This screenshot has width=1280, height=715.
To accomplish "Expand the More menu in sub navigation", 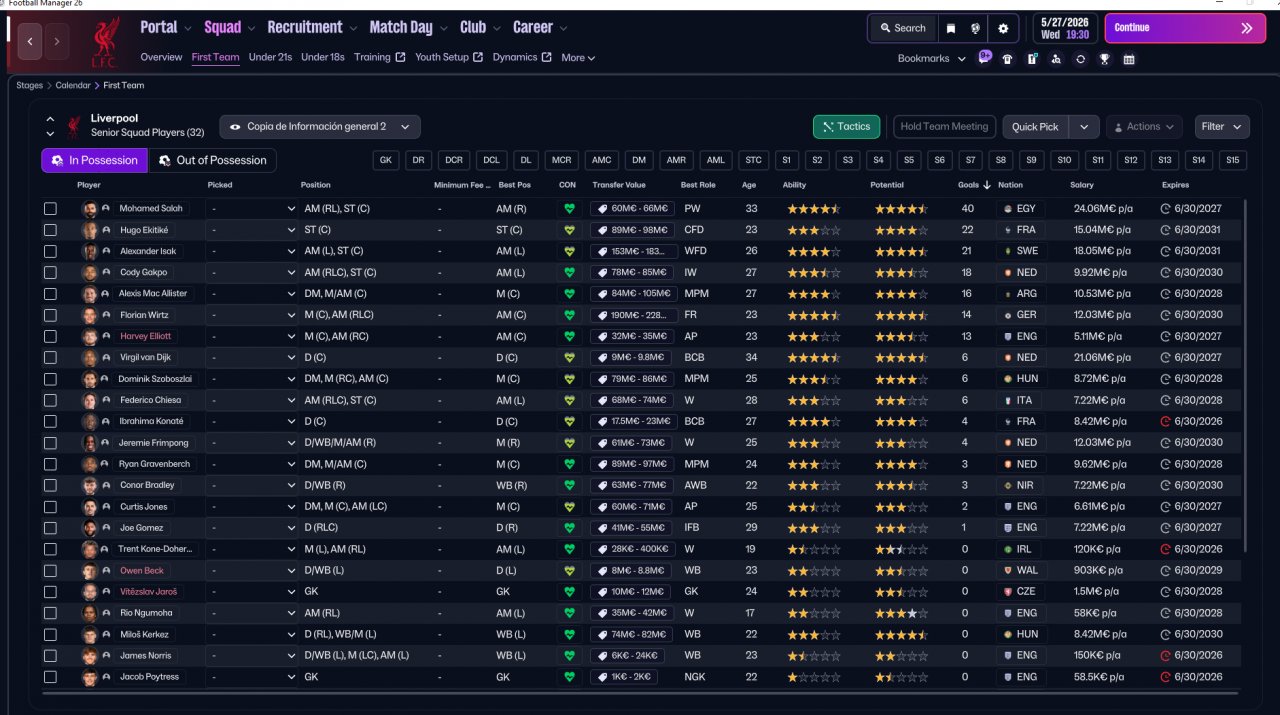I will (578, 58).
